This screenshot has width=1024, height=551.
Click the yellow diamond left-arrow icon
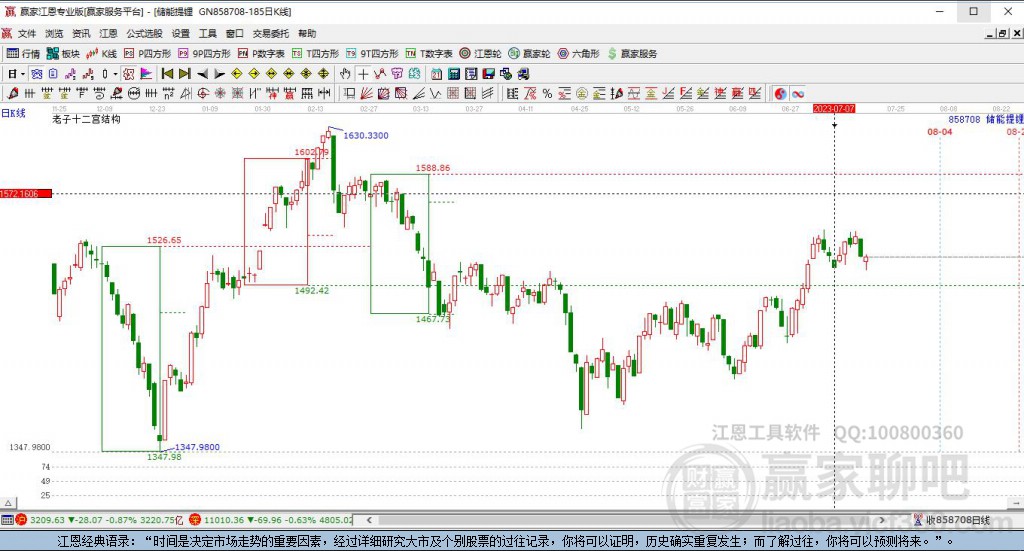[x=237, y=74]
